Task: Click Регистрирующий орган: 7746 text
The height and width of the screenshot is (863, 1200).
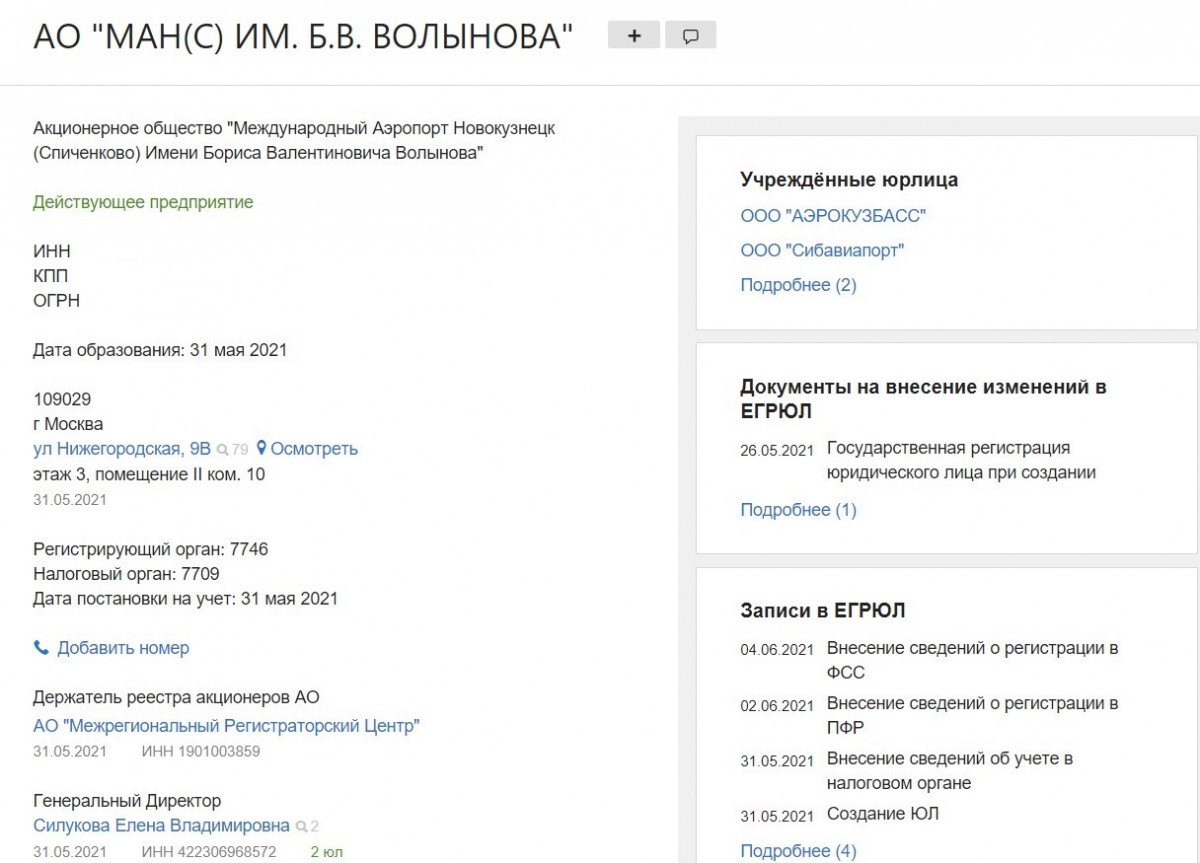Action: [x=151, y=549]
